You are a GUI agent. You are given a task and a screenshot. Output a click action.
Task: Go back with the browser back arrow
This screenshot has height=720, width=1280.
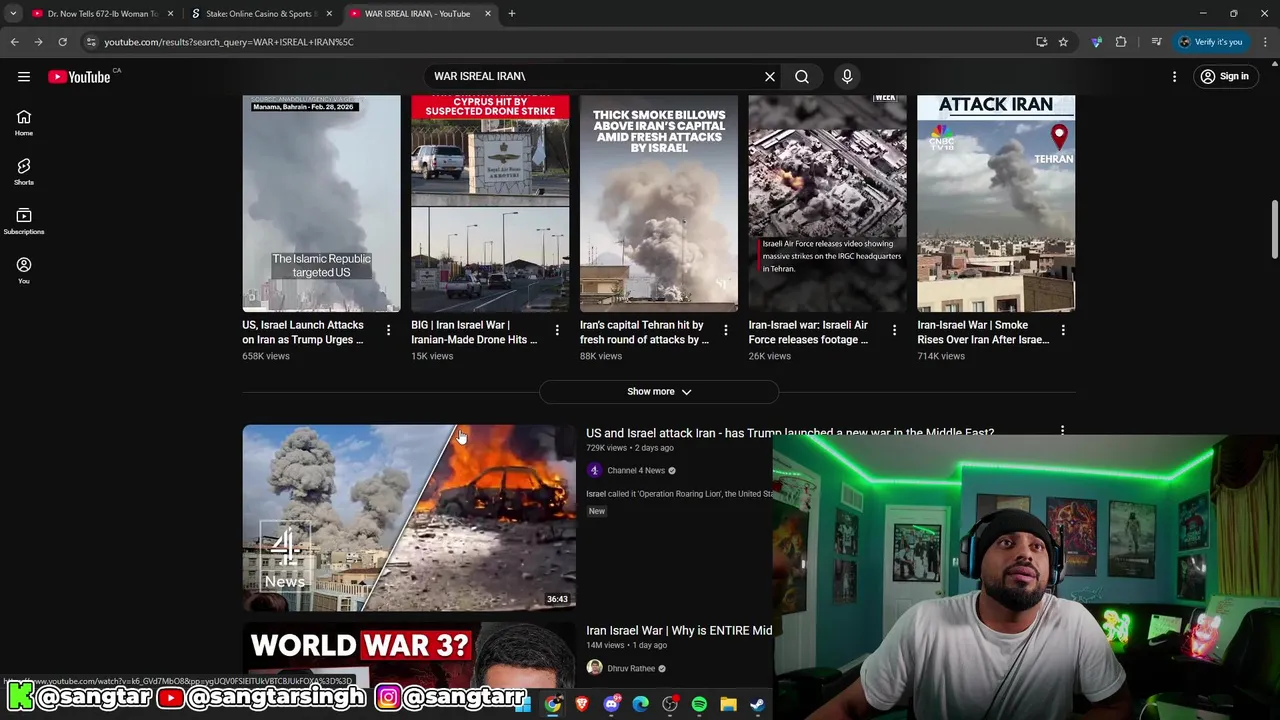click(x=14, y=42)
